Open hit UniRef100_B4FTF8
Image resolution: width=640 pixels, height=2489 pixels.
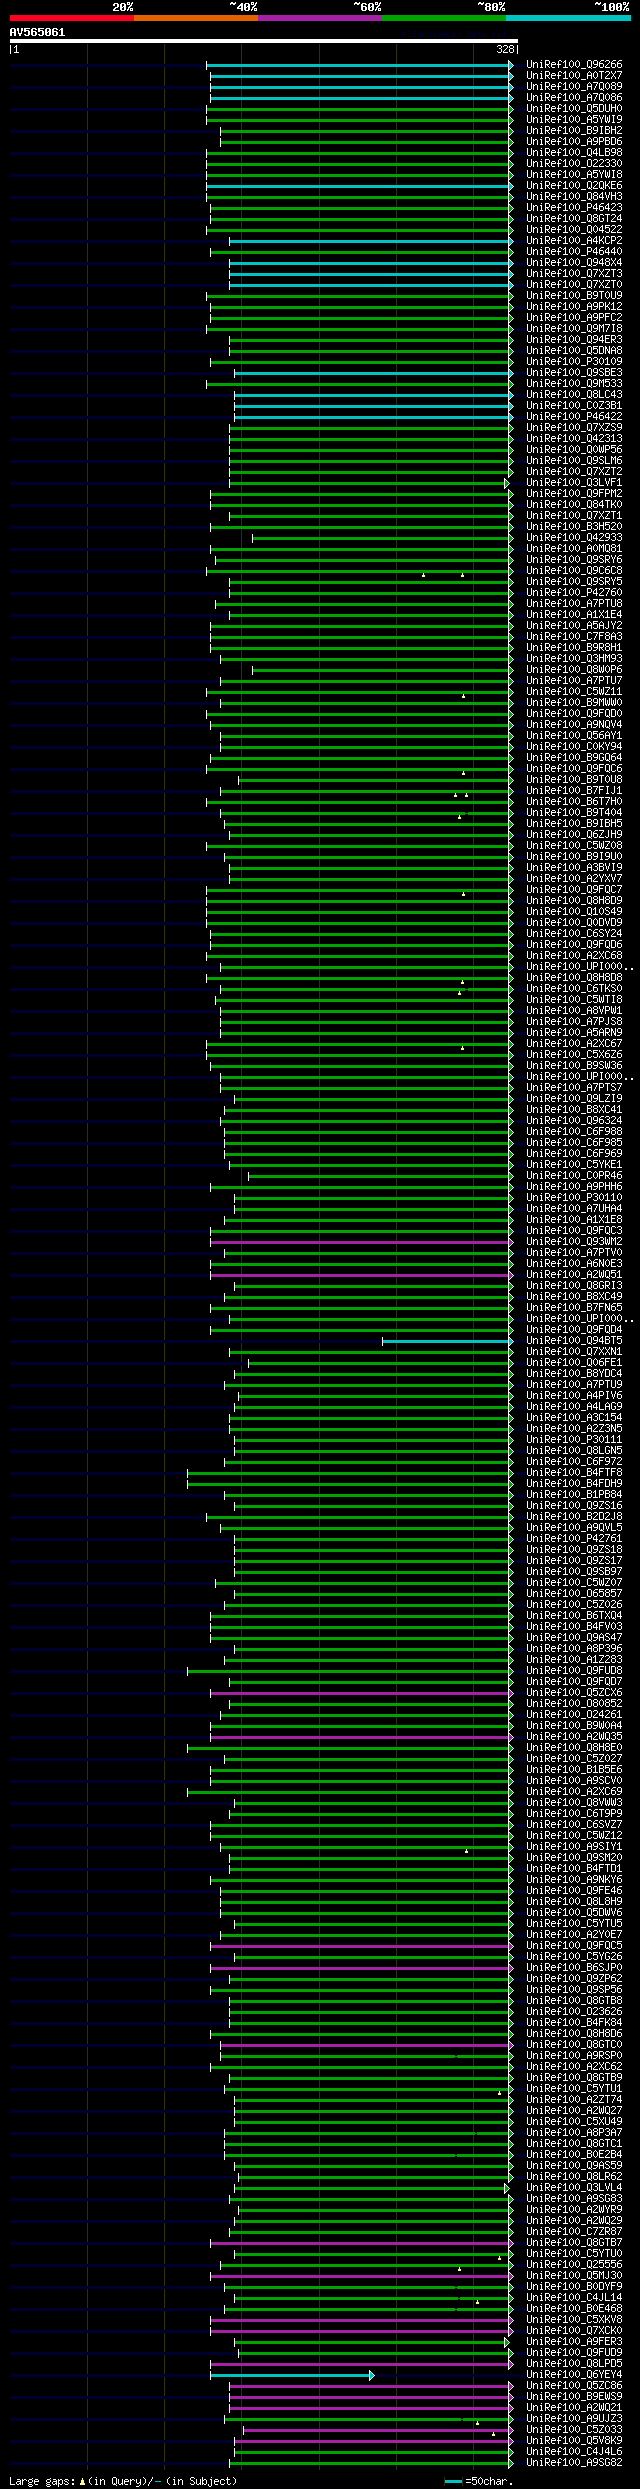[574, 1473]
